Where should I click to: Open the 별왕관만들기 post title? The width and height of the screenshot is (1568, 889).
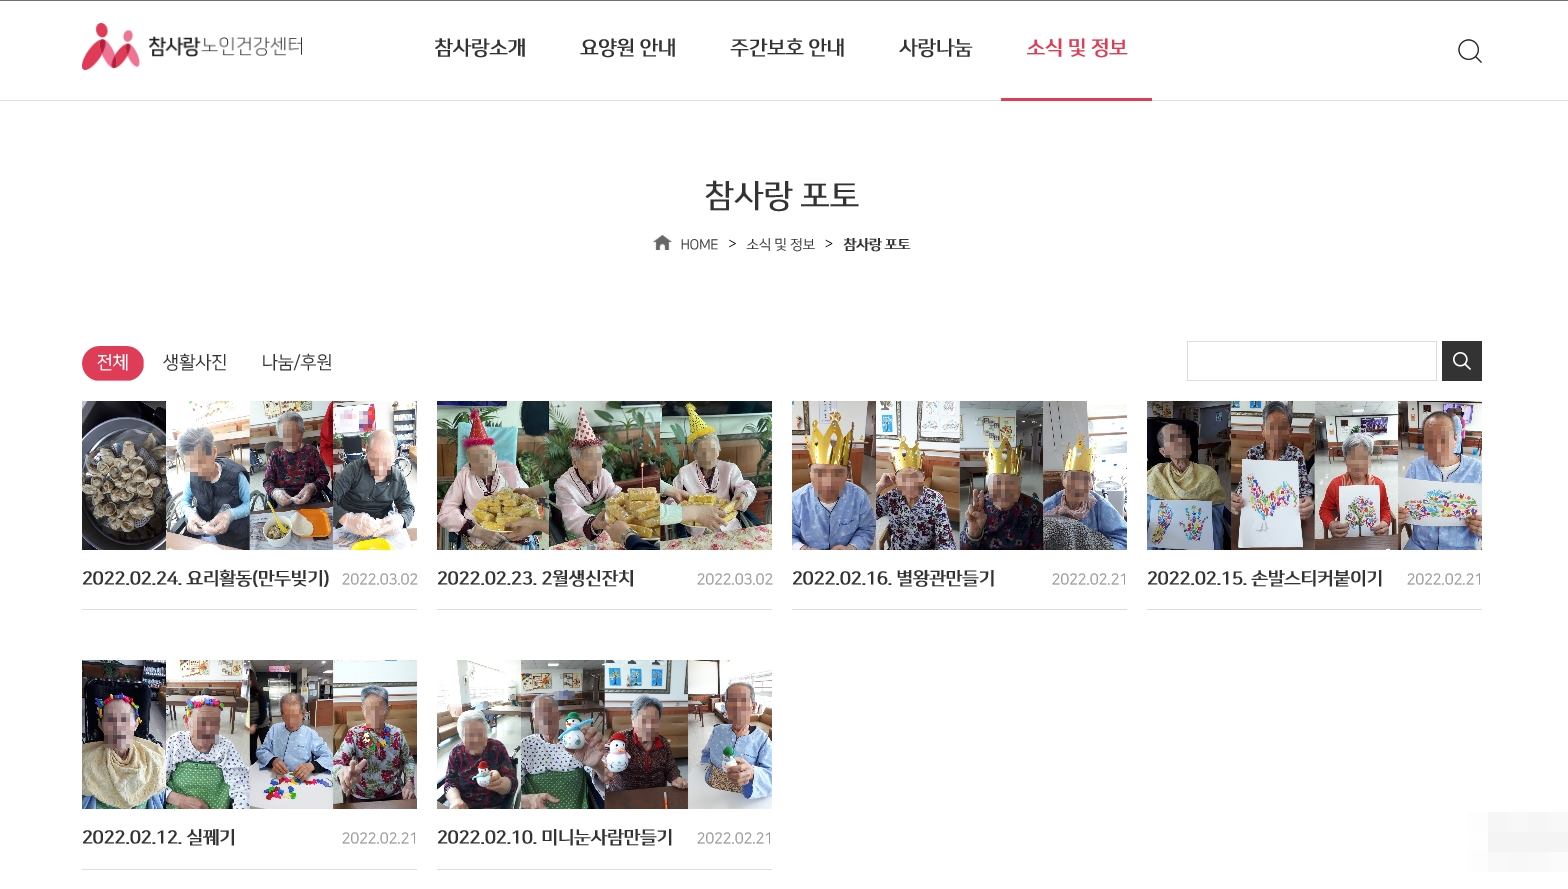(x=893, y=578)
